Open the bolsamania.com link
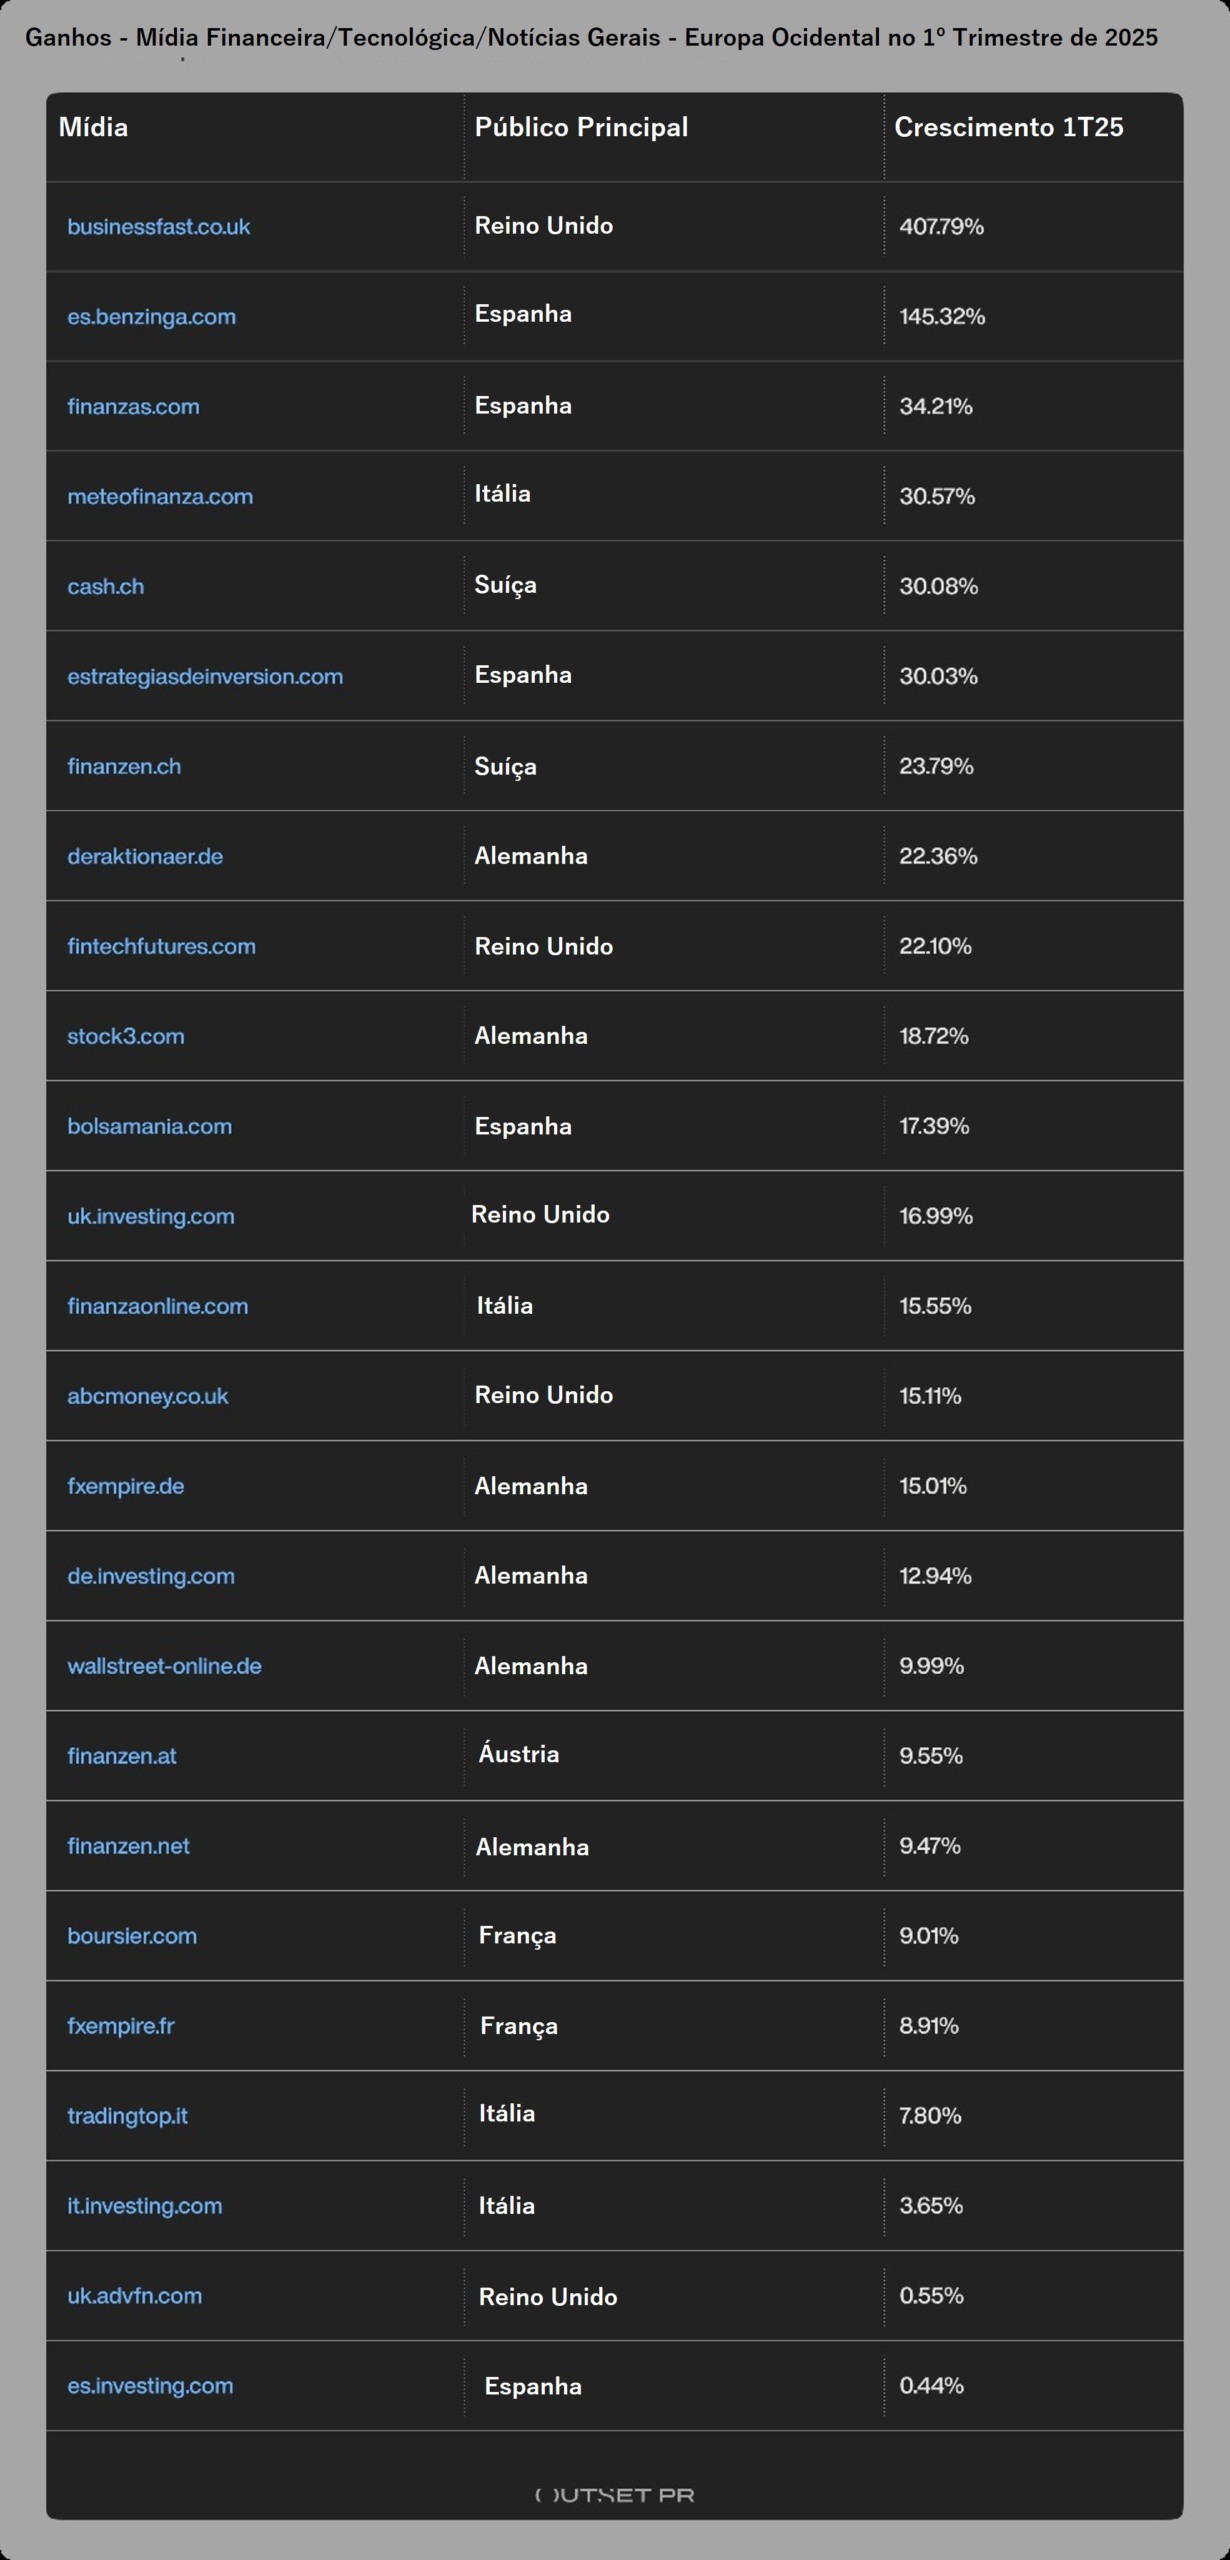 pos(149,1127)
